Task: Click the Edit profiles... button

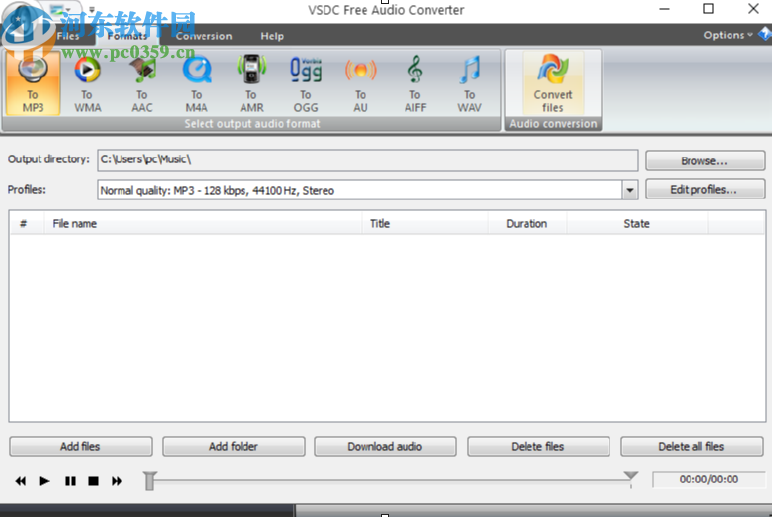Action: pyautogui.click(x=705, y=190)
